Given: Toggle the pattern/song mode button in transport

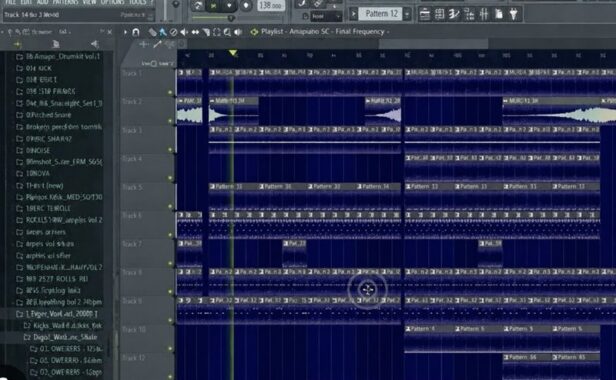Looking at the screenshot, I should point(198,6).
